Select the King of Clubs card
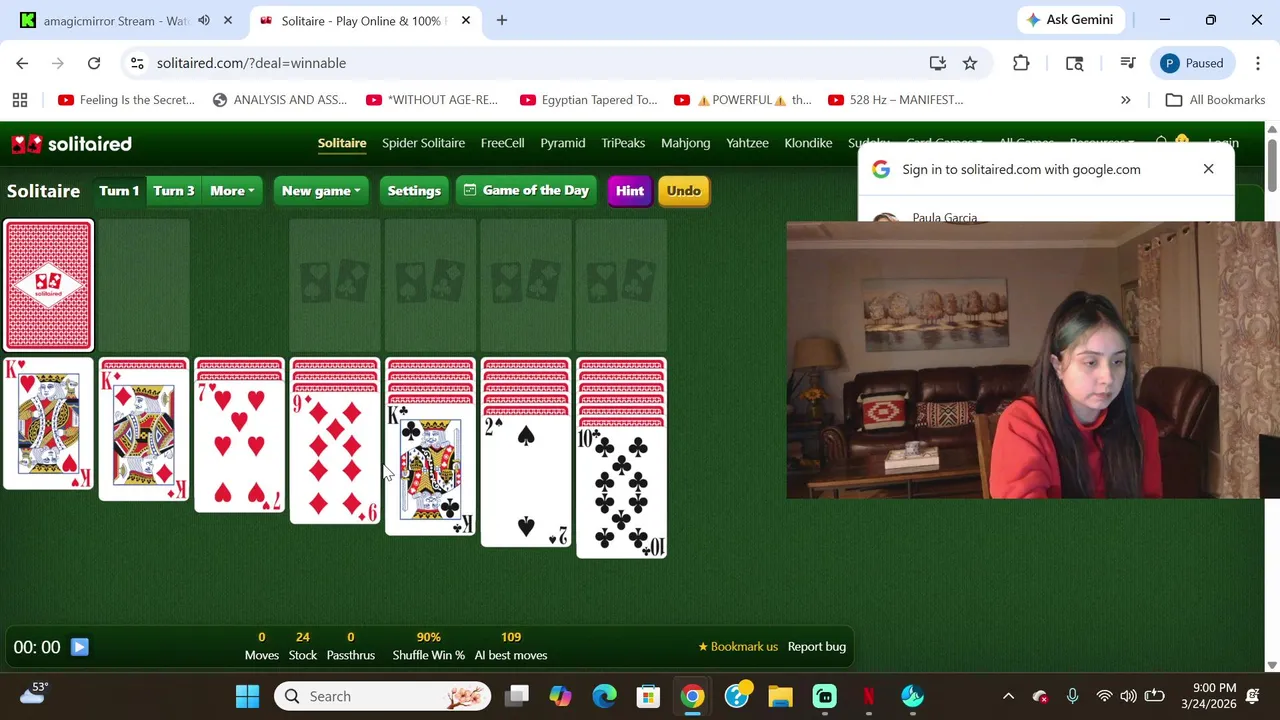The image size is (1280, 720). click(x=431, y=469)
